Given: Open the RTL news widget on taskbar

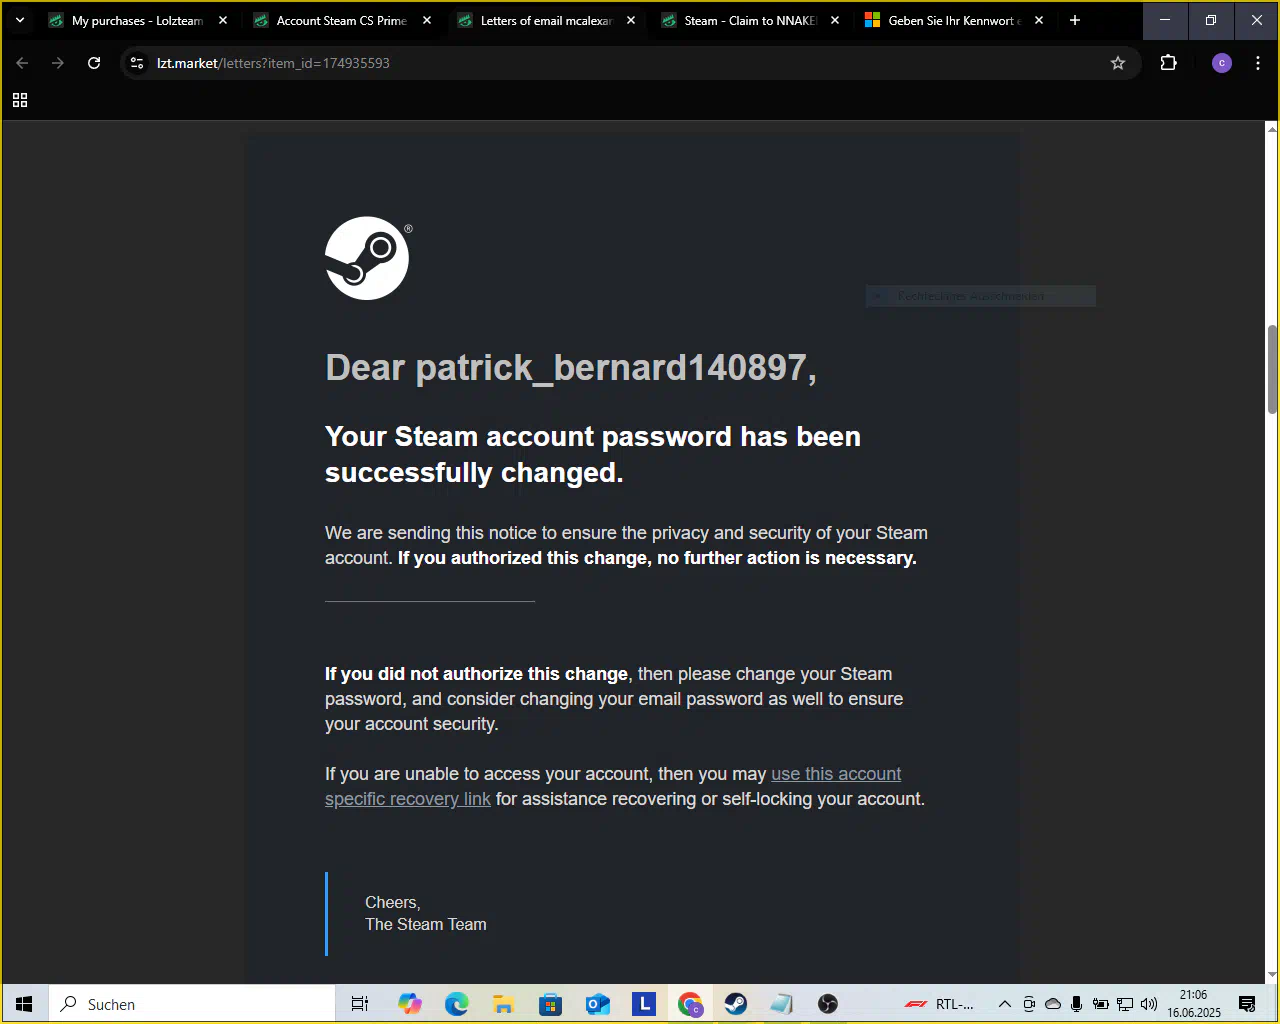Looking at the screenshot, I should click(x=938, y=1004).
